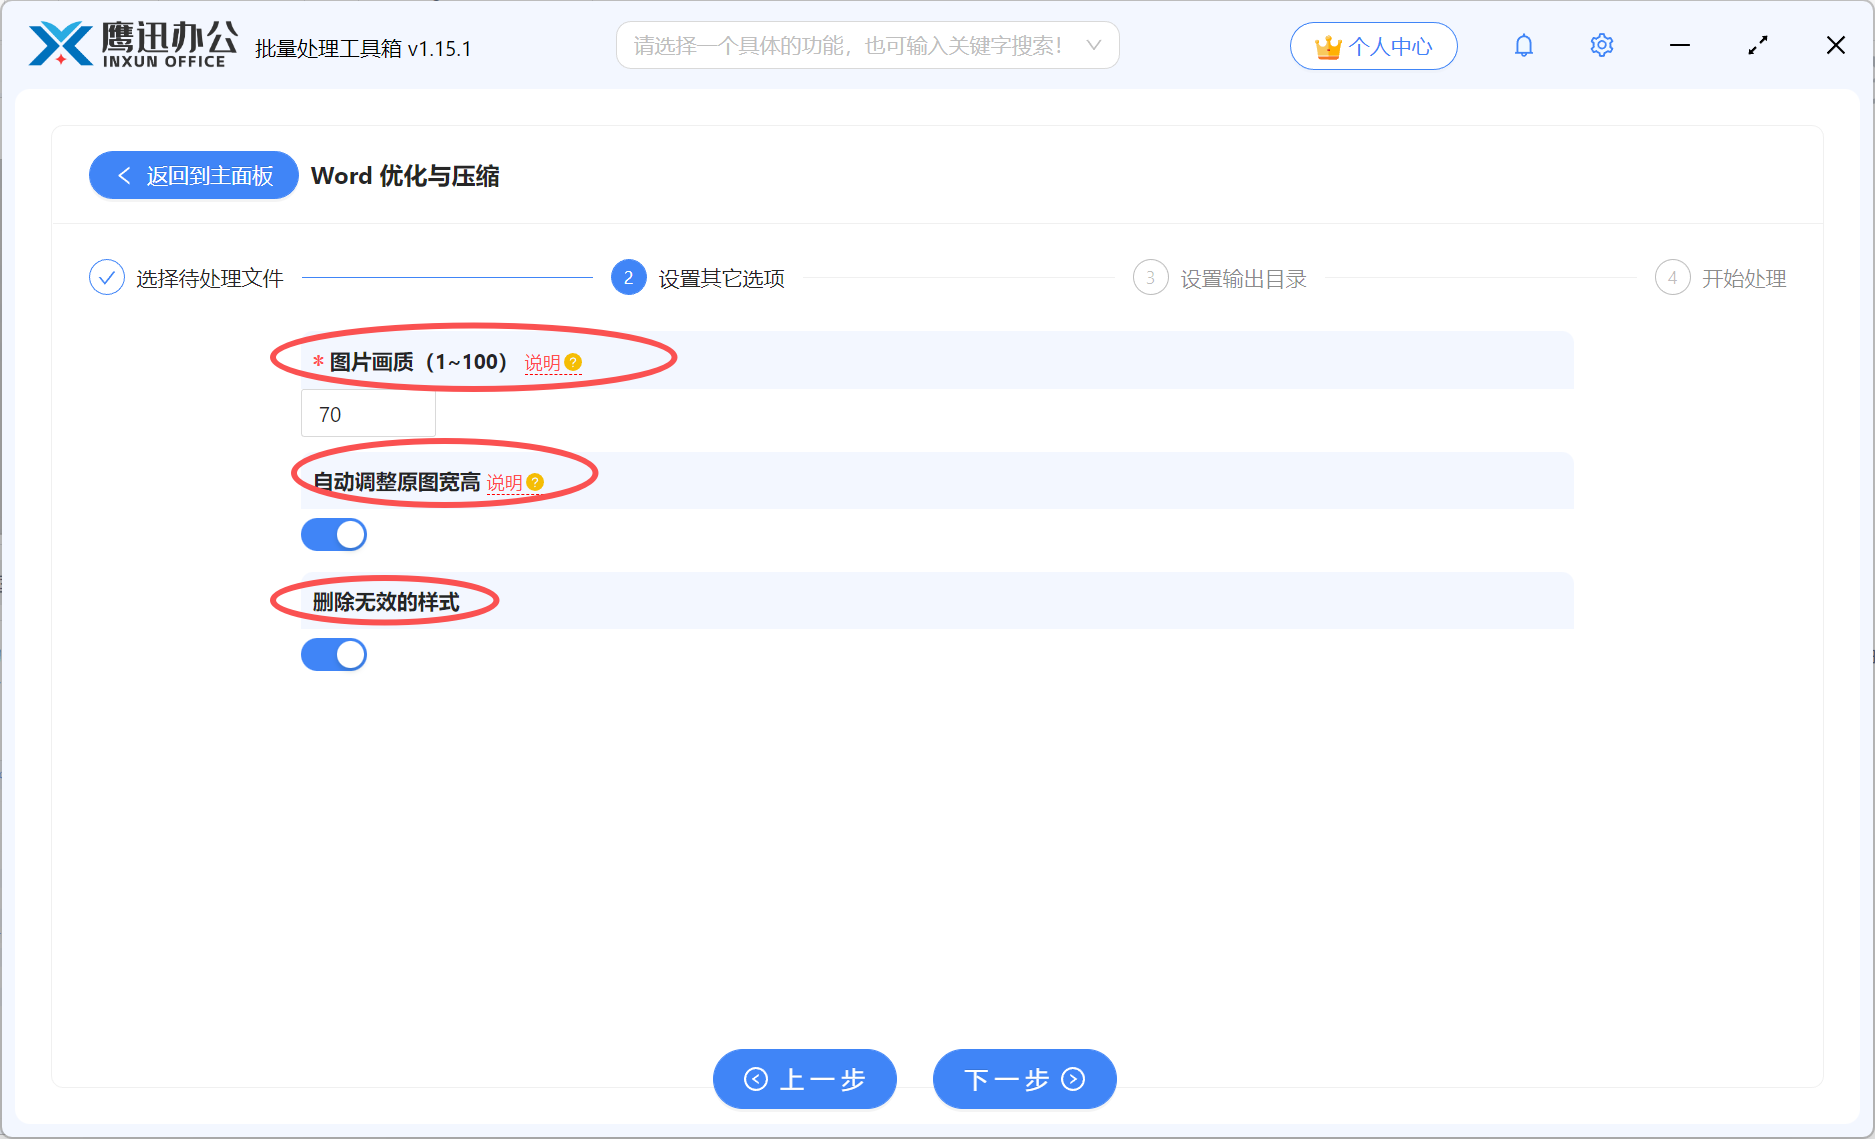Click the 说明 link beside 图片画质
Image resolution: width=1875 pixels, height=1139 pixels.
[x=542, y=363]
